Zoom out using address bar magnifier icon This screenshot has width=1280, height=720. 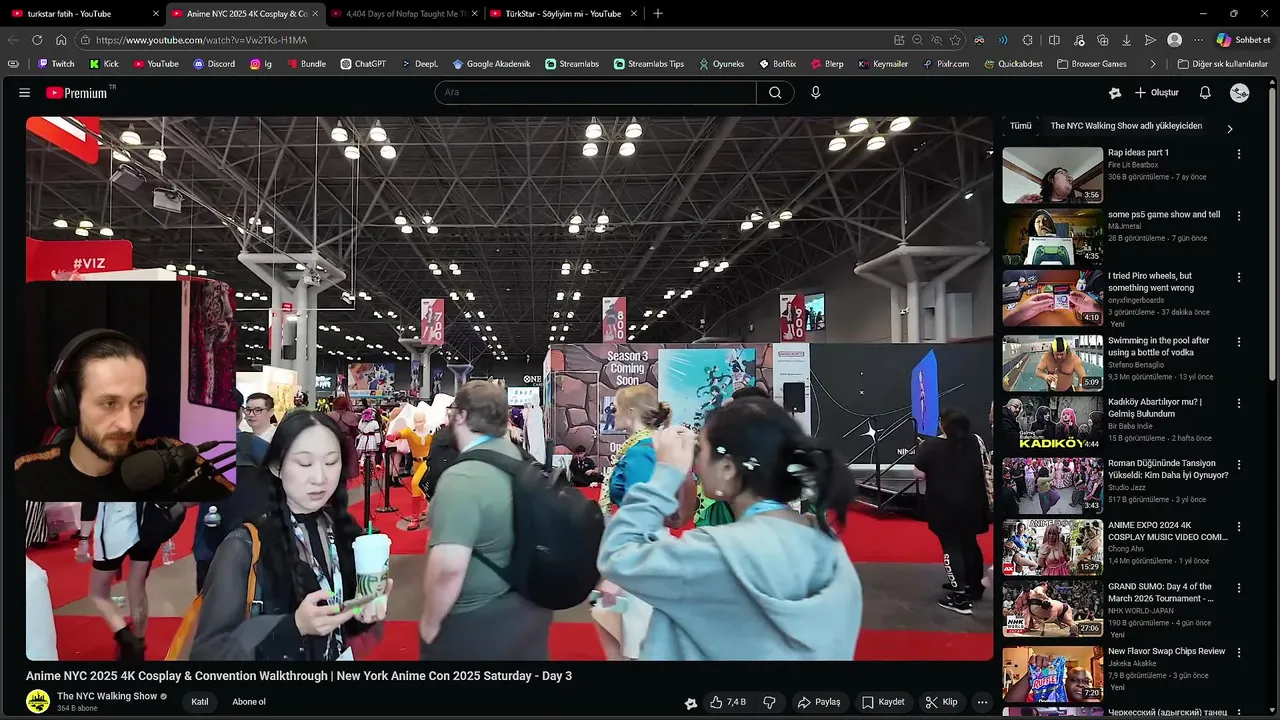coord(917,40)
